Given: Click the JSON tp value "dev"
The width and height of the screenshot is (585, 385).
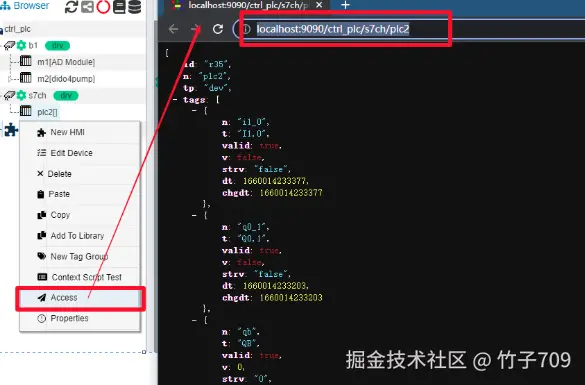Looking at the screenshot, I should pos(216,88).
